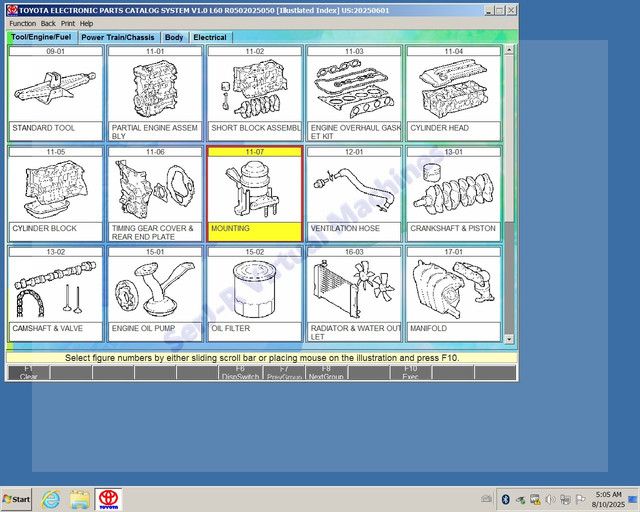The width and height of the screenshot is (640, 512).
Task: Switch to the Tool/Engine/Fuel tab
Action: (41, 37)
